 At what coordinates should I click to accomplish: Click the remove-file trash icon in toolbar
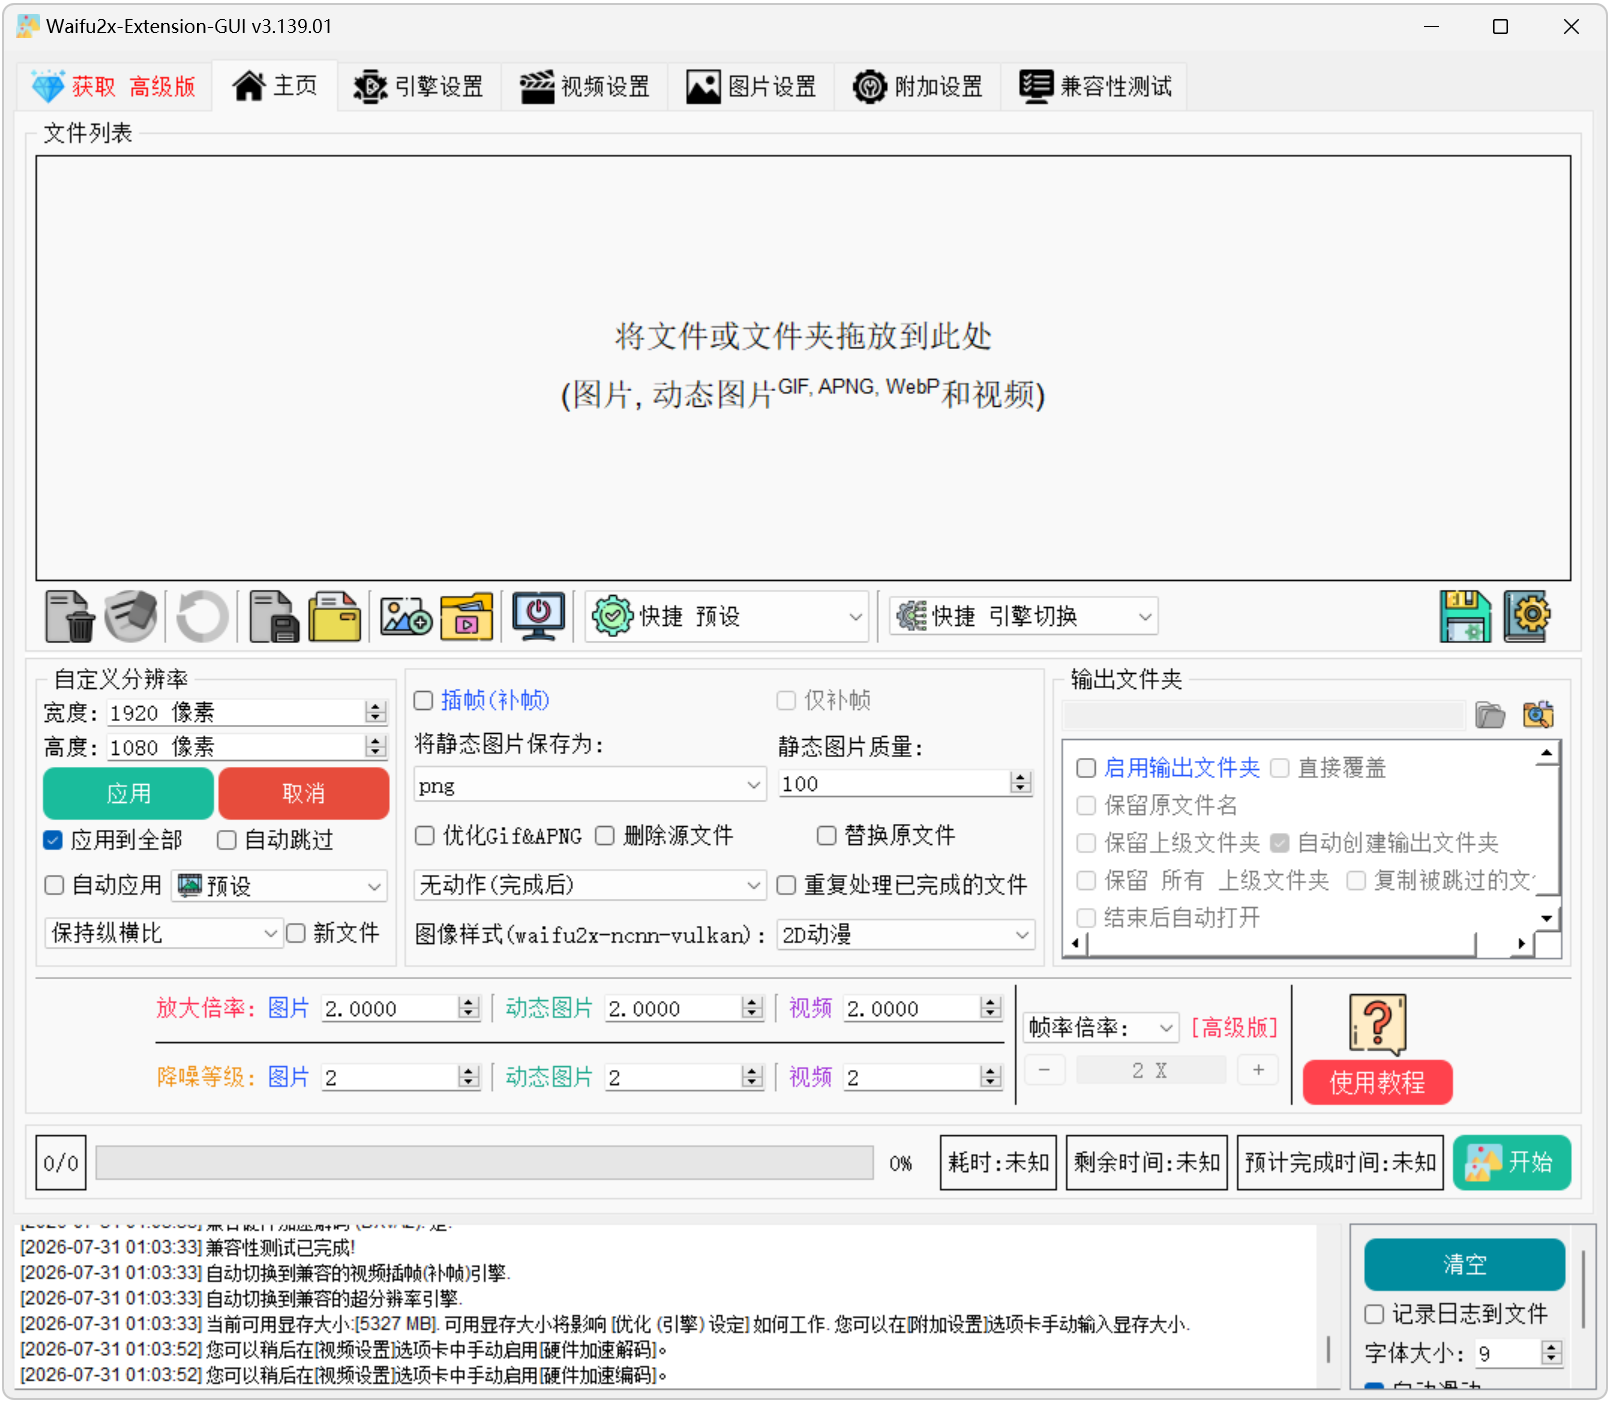point(70,616)
